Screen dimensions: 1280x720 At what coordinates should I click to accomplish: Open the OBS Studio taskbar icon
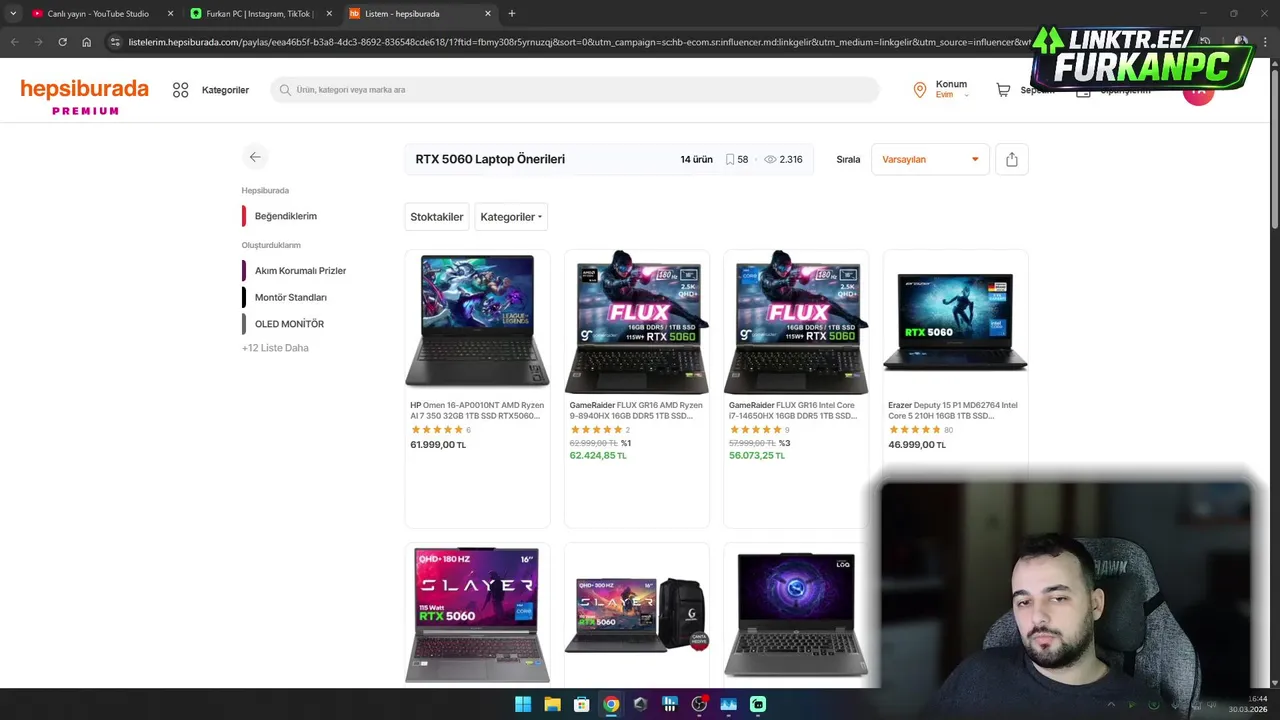click(699, 704)
